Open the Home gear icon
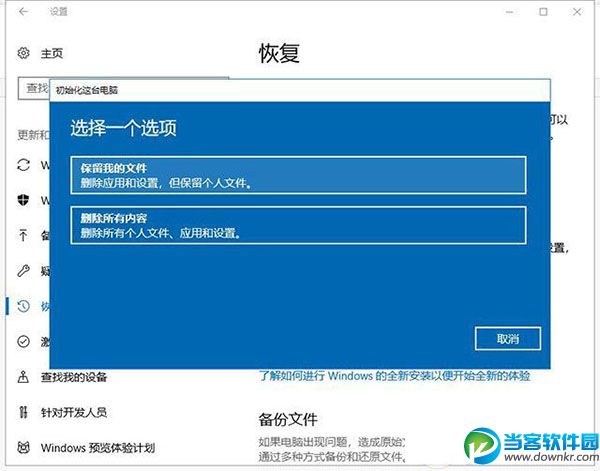Viewport: 600px width, 471px height. pyautogui.click(x=23, y=53)
